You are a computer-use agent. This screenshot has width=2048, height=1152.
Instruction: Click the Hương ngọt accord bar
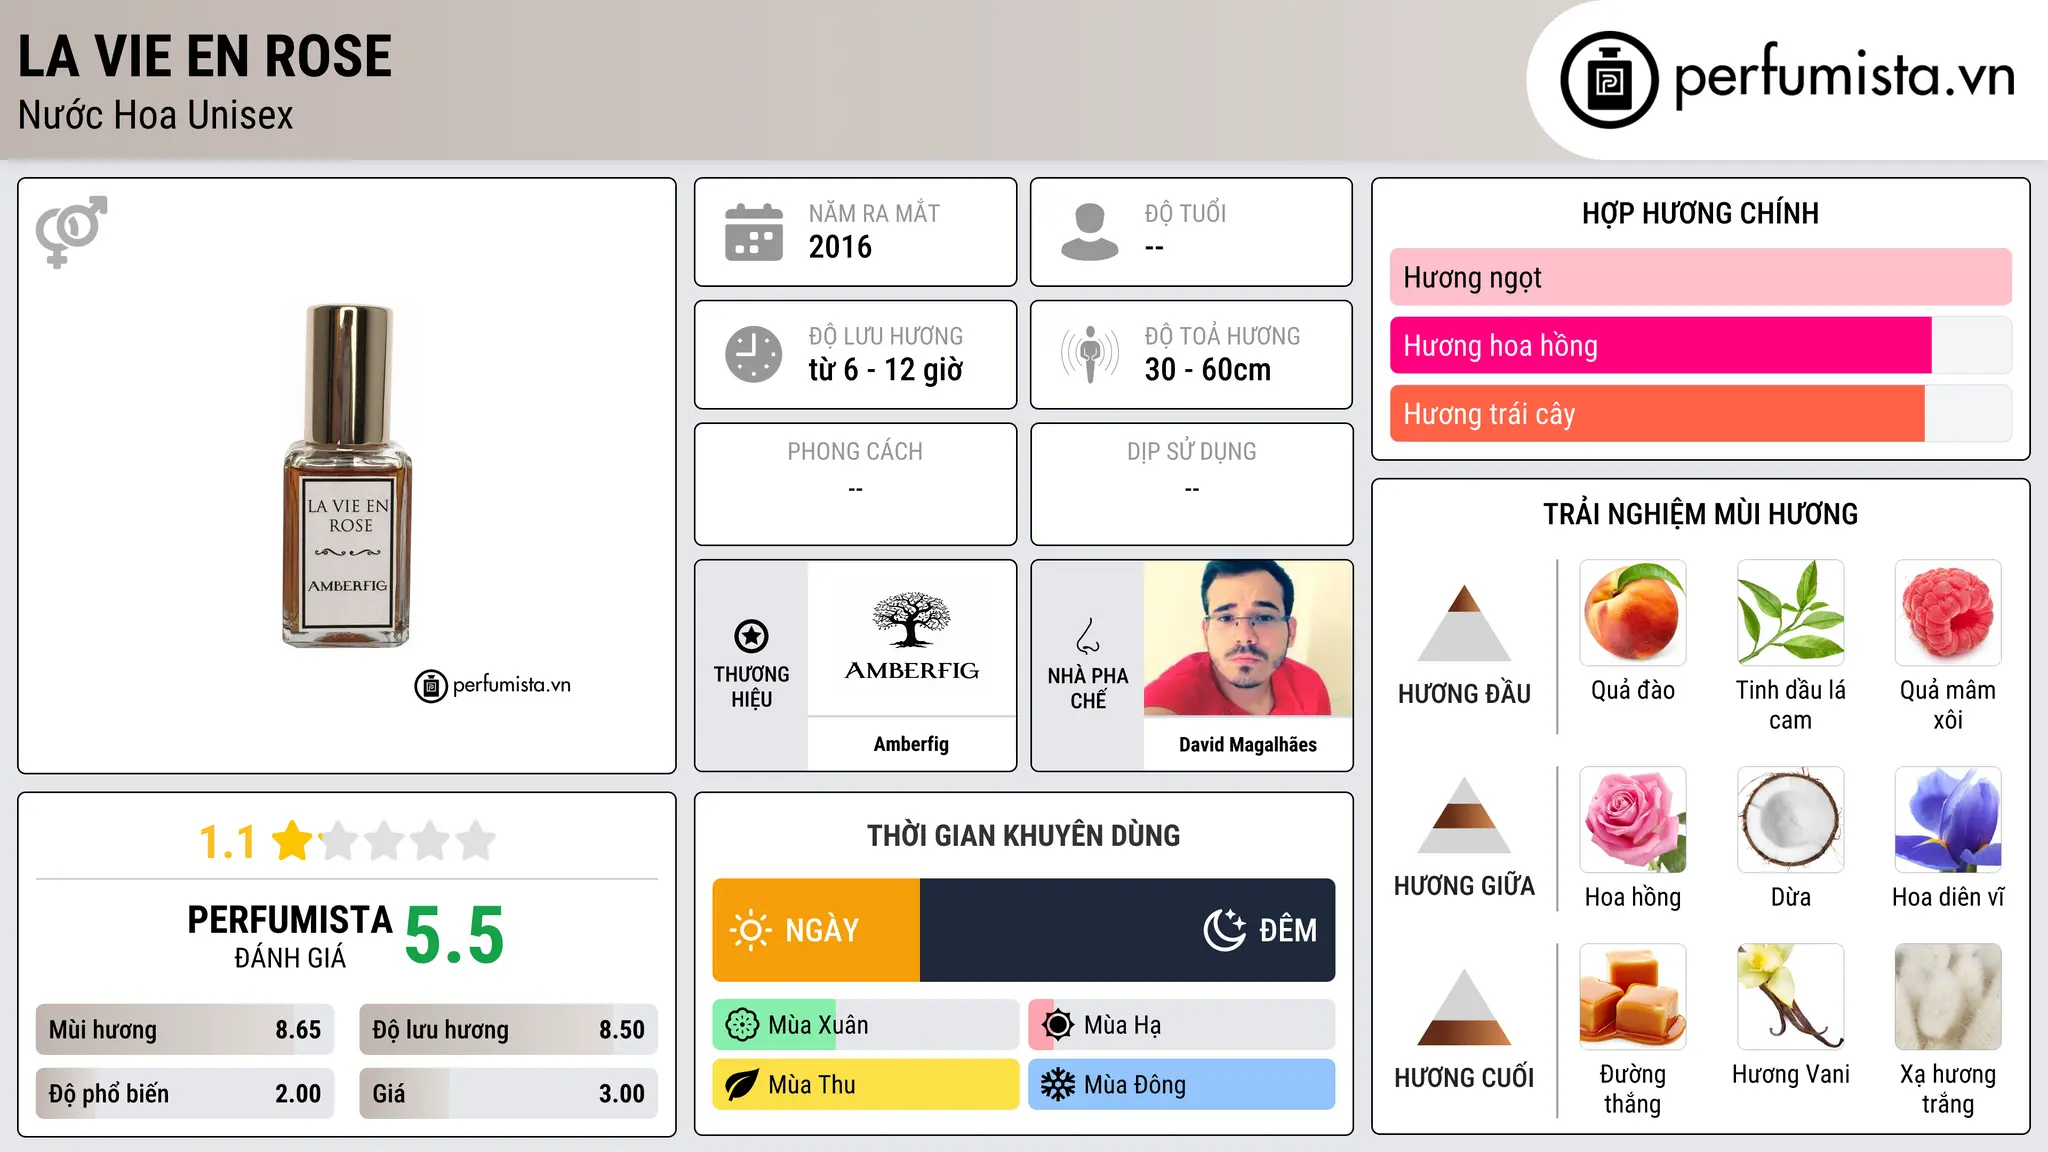point(1700,277)
